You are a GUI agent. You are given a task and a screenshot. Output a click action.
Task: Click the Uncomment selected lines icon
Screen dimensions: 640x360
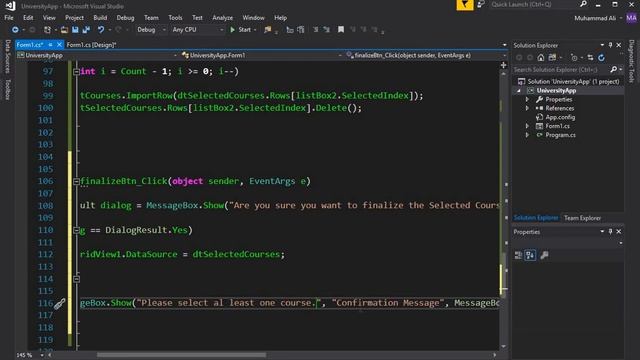[327, 30]
